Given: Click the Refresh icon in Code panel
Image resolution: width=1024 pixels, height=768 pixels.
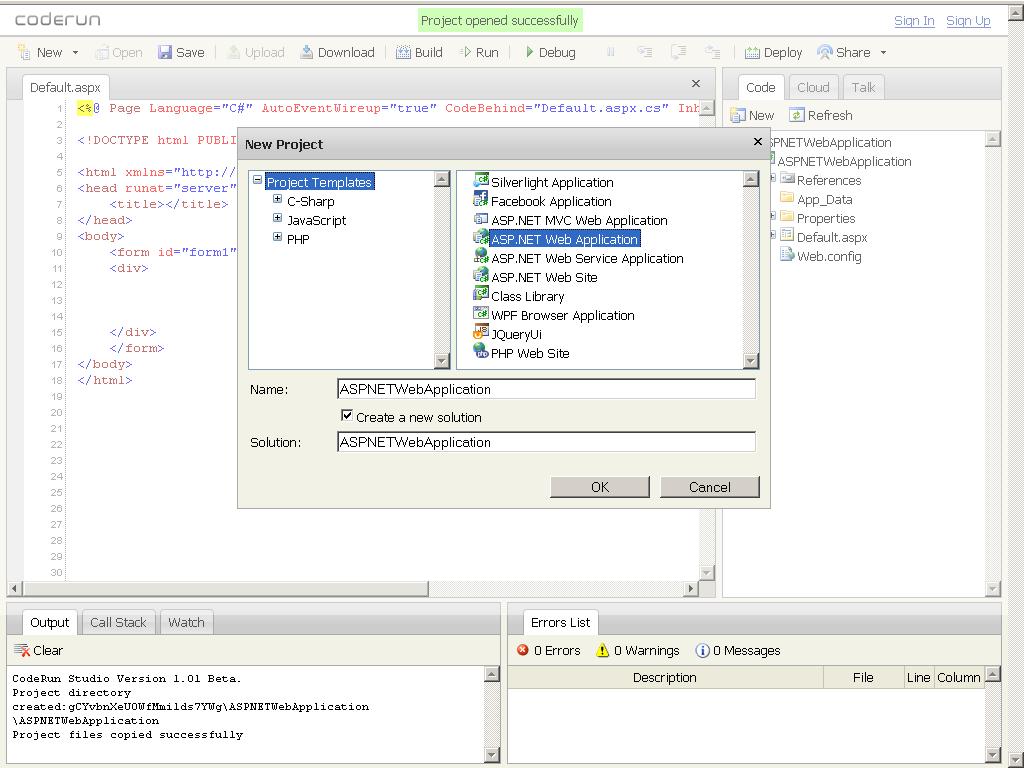Looking at the screenshot, I should point(797,115).
